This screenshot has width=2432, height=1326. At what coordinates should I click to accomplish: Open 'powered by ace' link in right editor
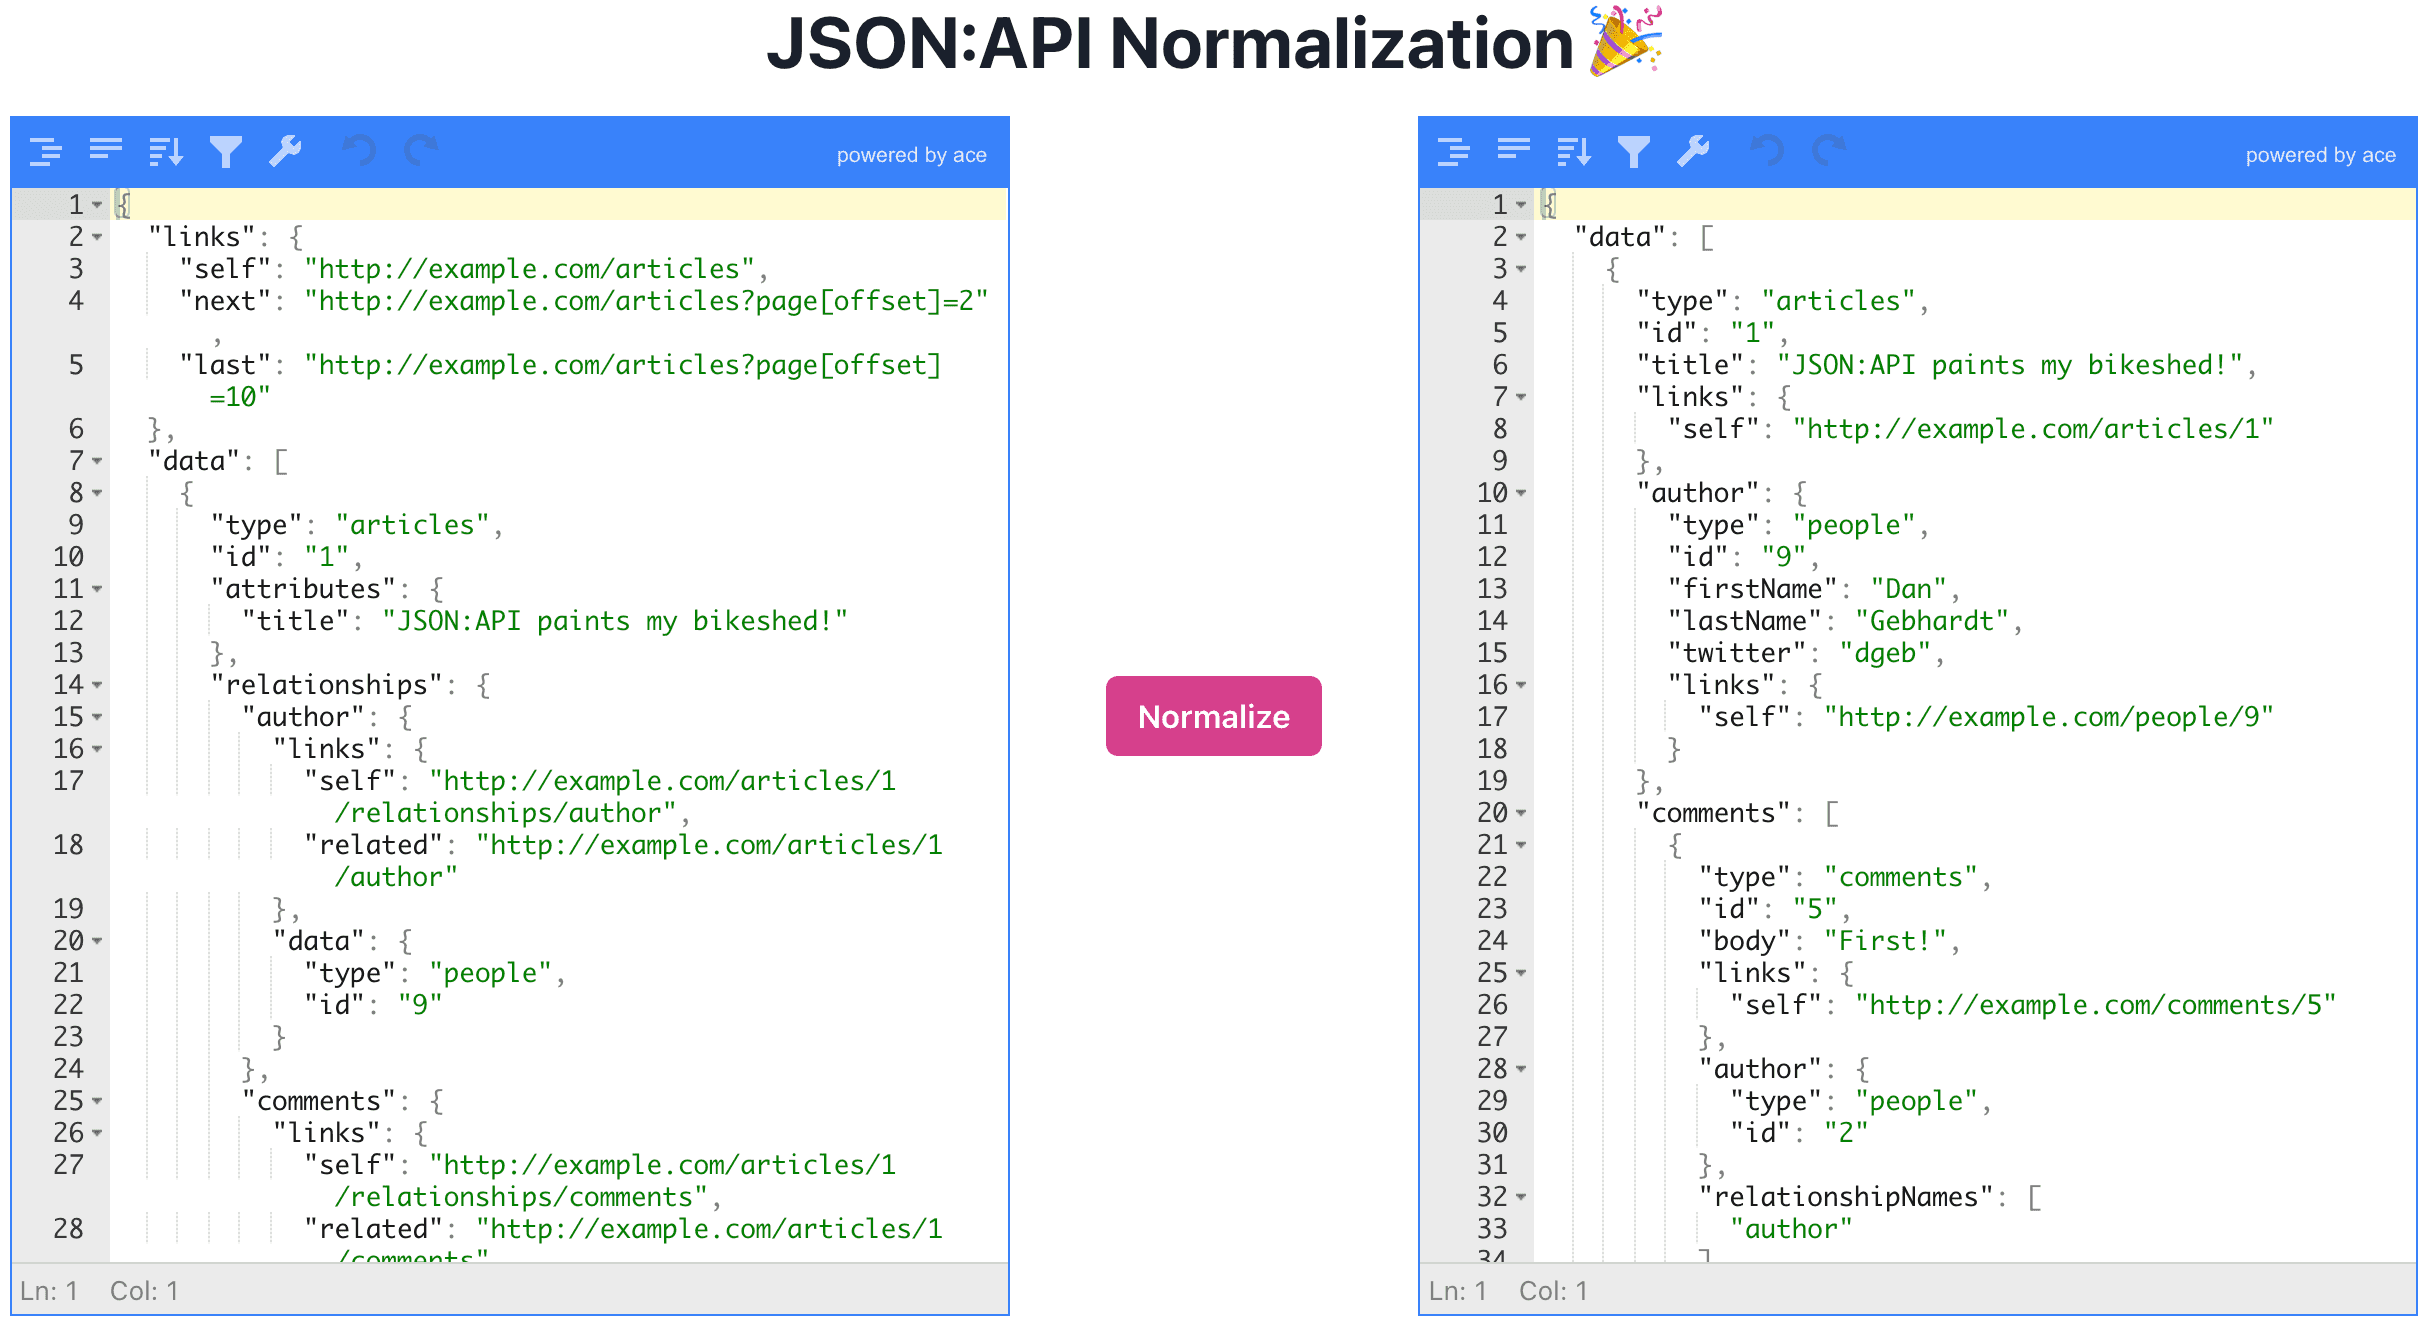pyautogui.click(x=2320, y=155)
